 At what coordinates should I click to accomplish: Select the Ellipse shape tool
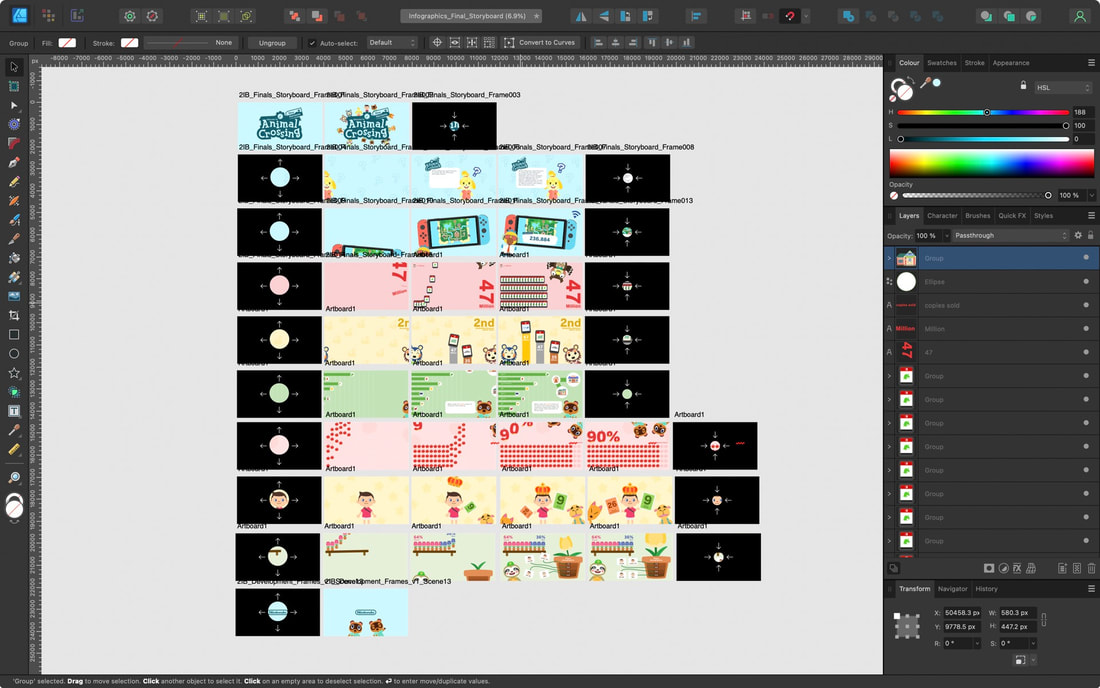click(x=13, y=353)
